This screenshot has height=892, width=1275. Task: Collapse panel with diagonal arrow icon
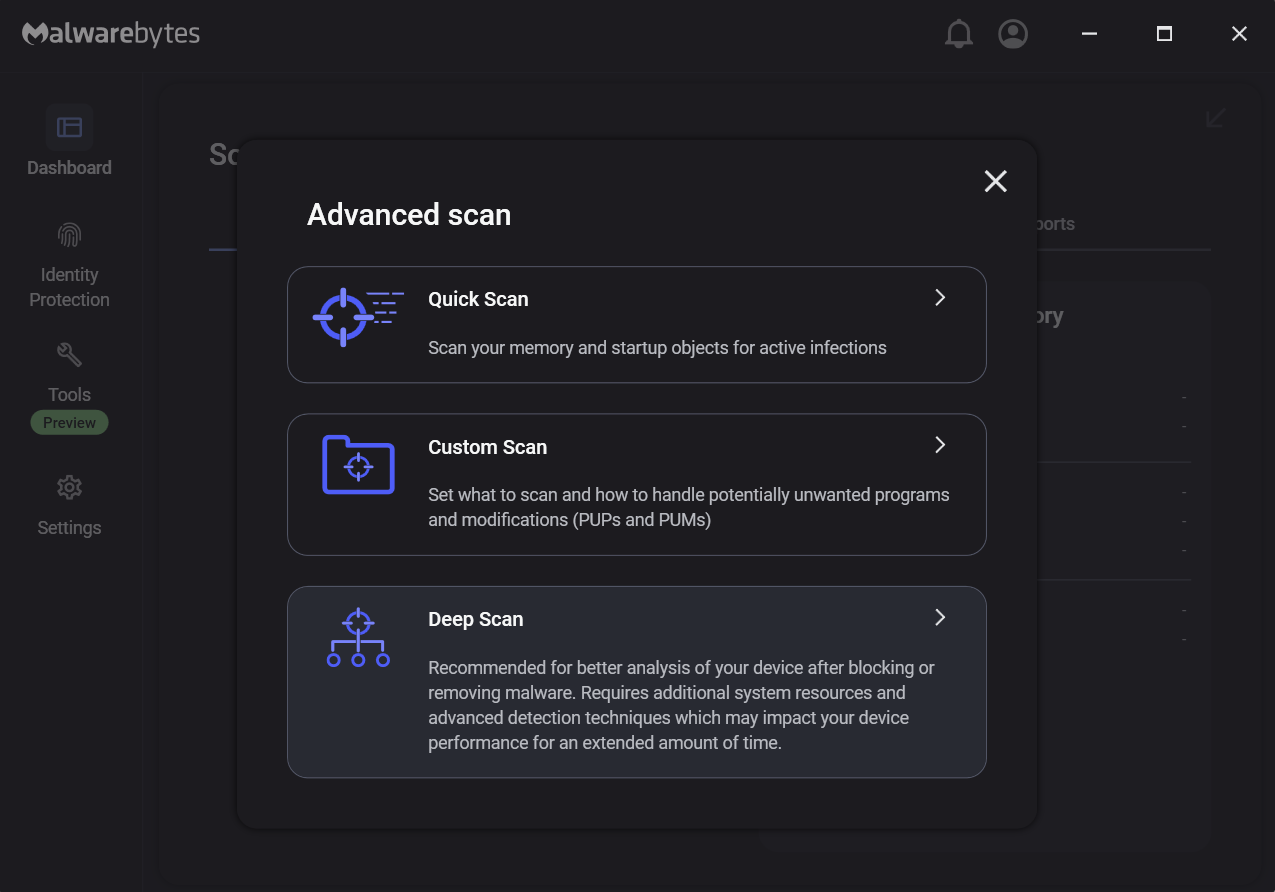coord(1215,119)
